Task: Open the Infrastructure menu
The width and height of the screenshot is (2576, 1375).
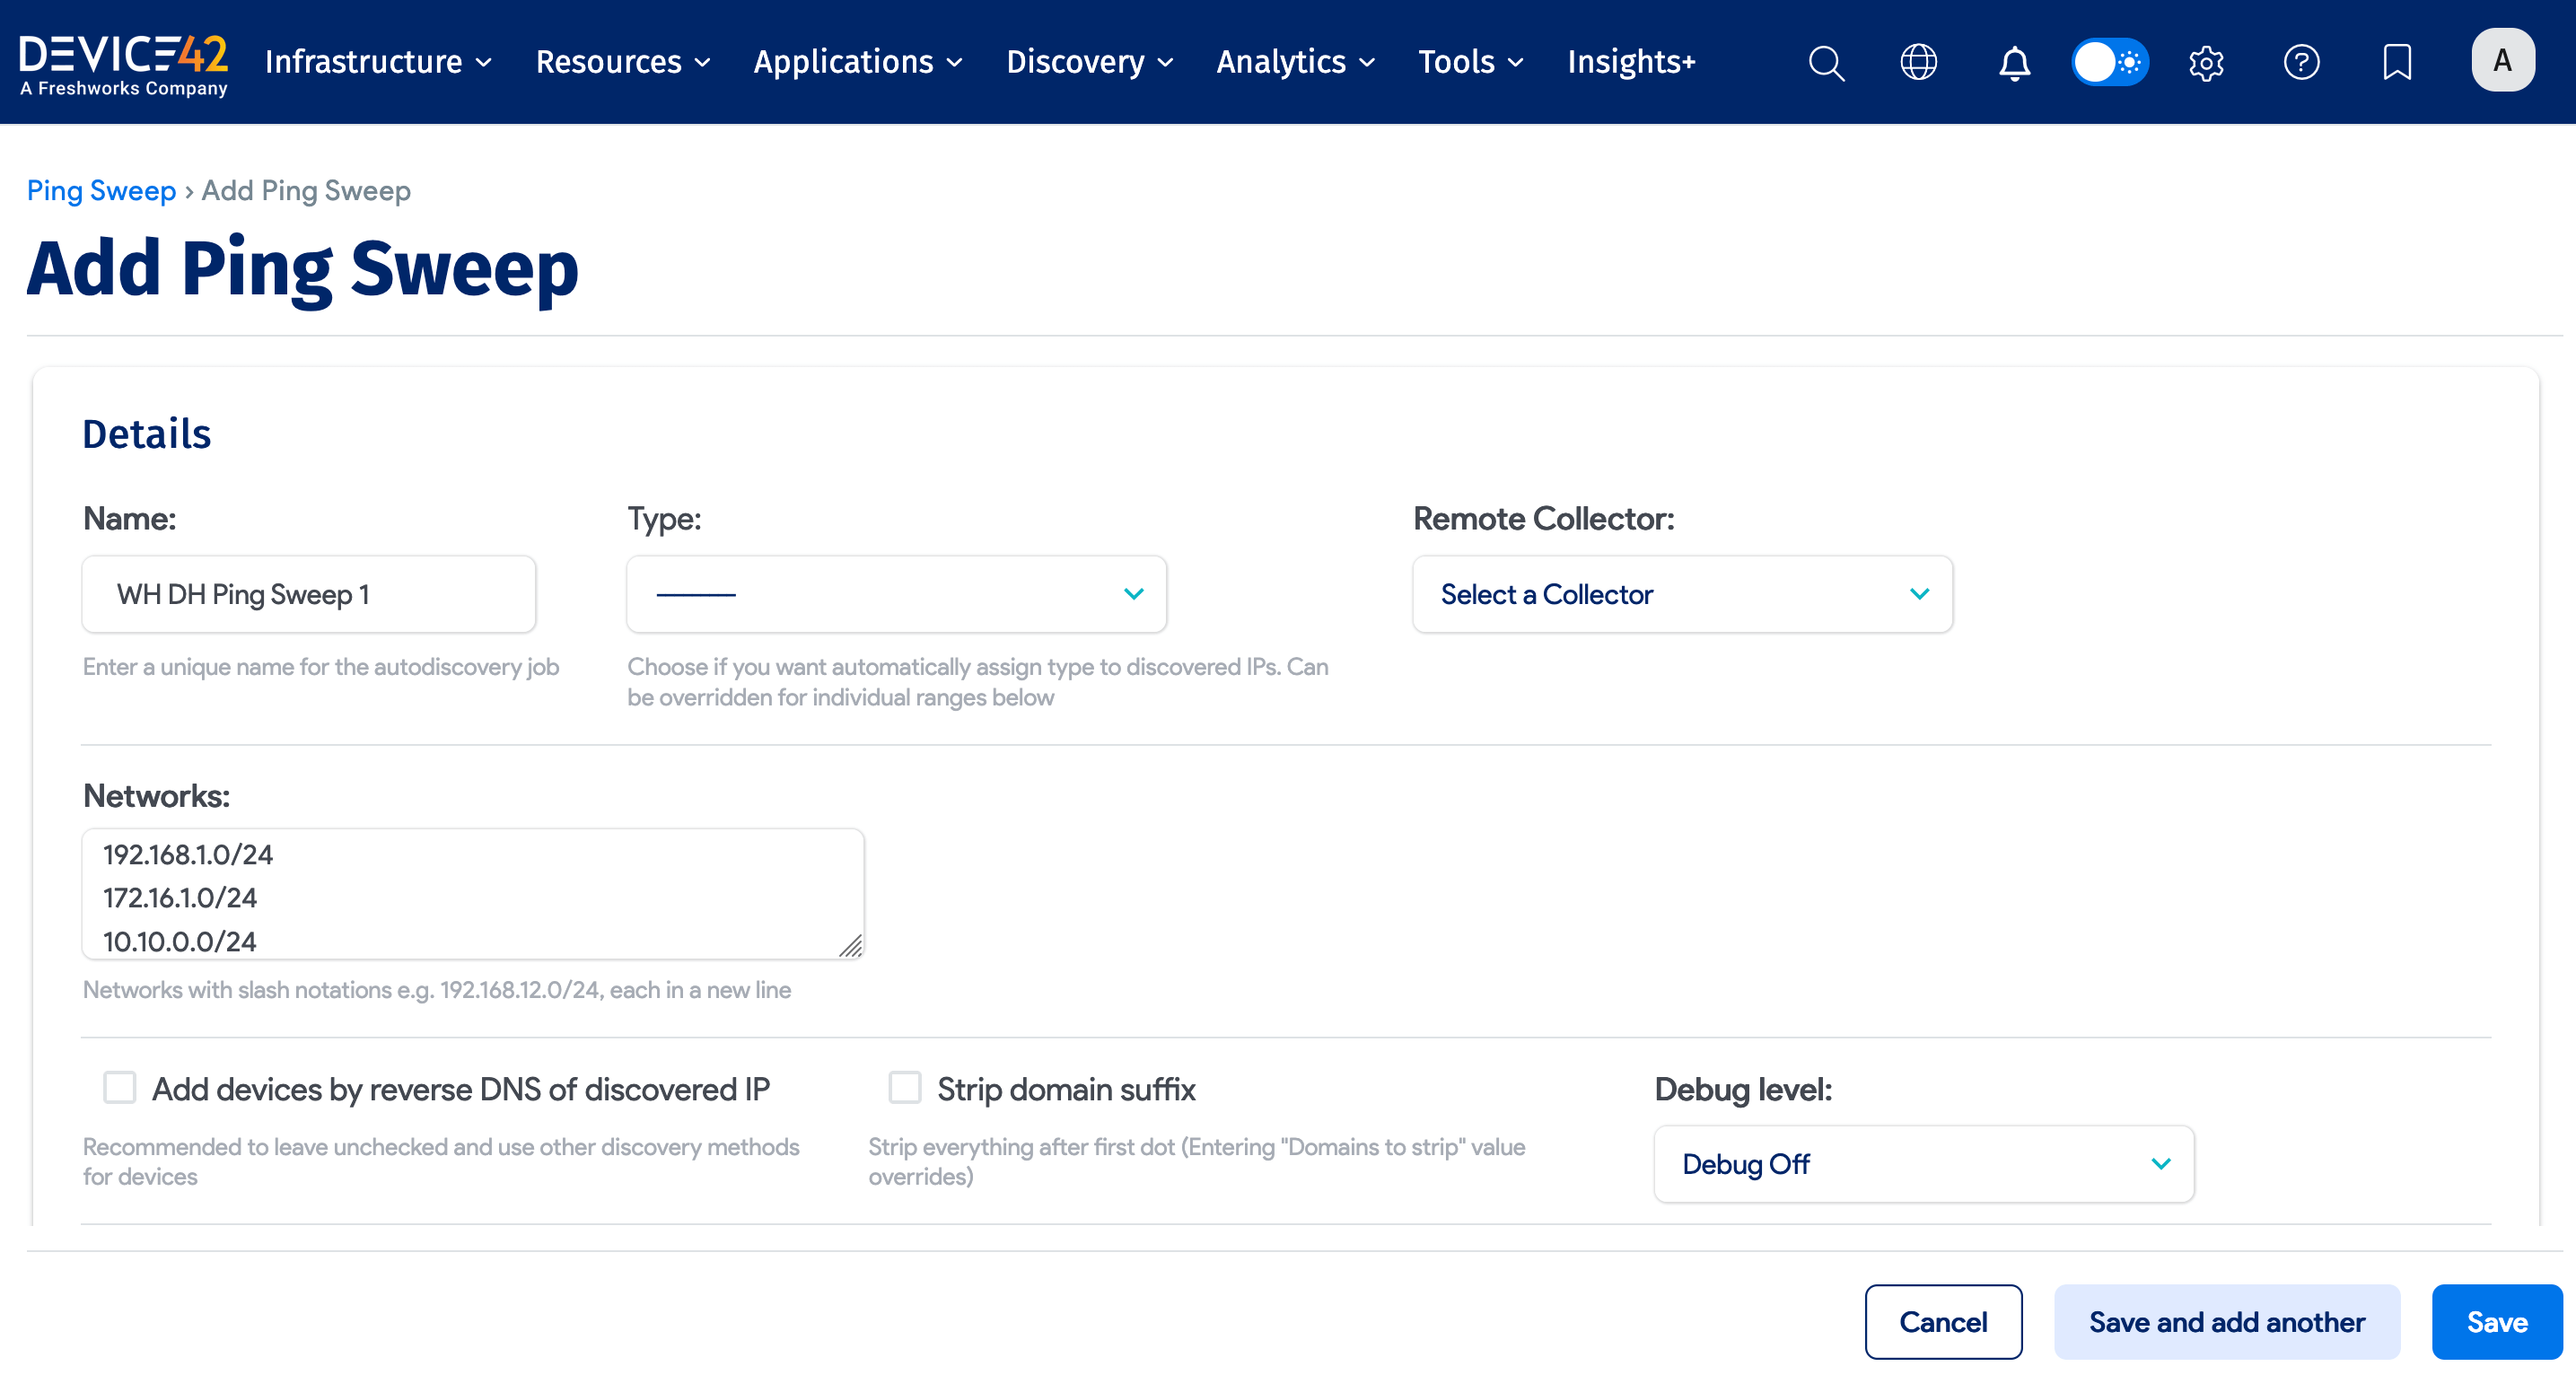Action: tap(378, 62)
